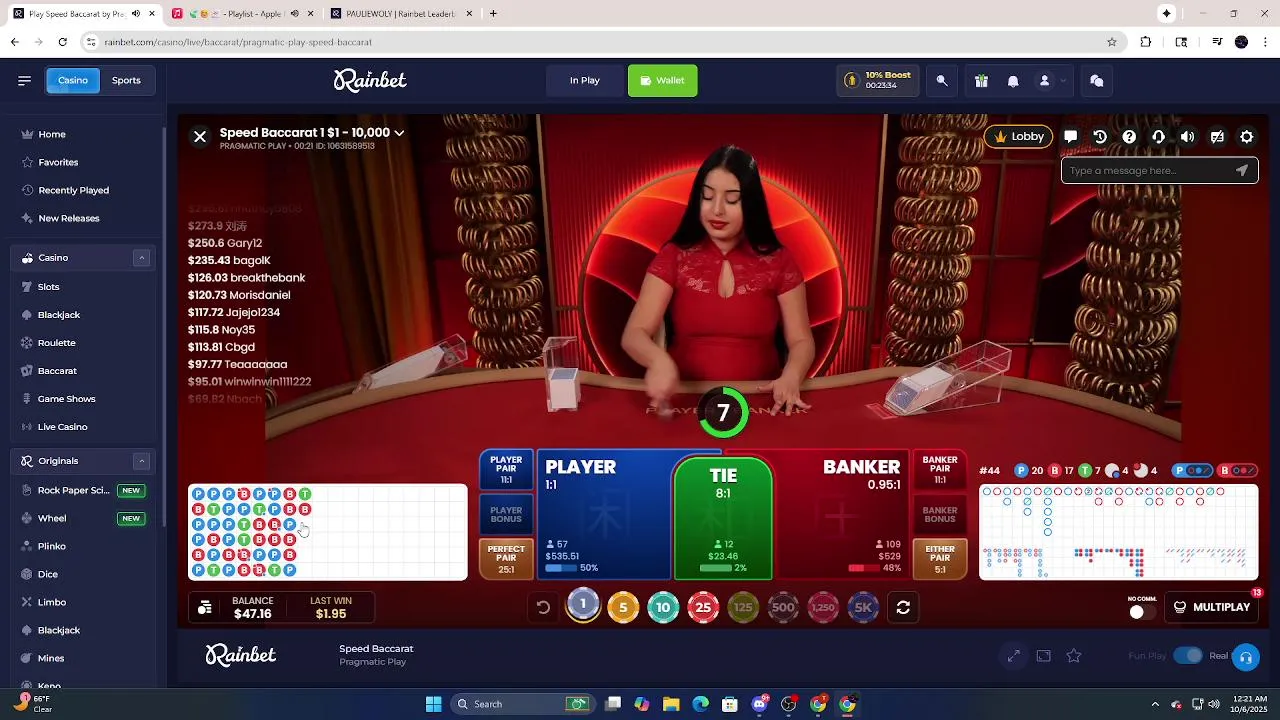This screenshot has width=1280, height=720.
Task: Bet on TIE 8:1 area
Action: click(723, 519)
